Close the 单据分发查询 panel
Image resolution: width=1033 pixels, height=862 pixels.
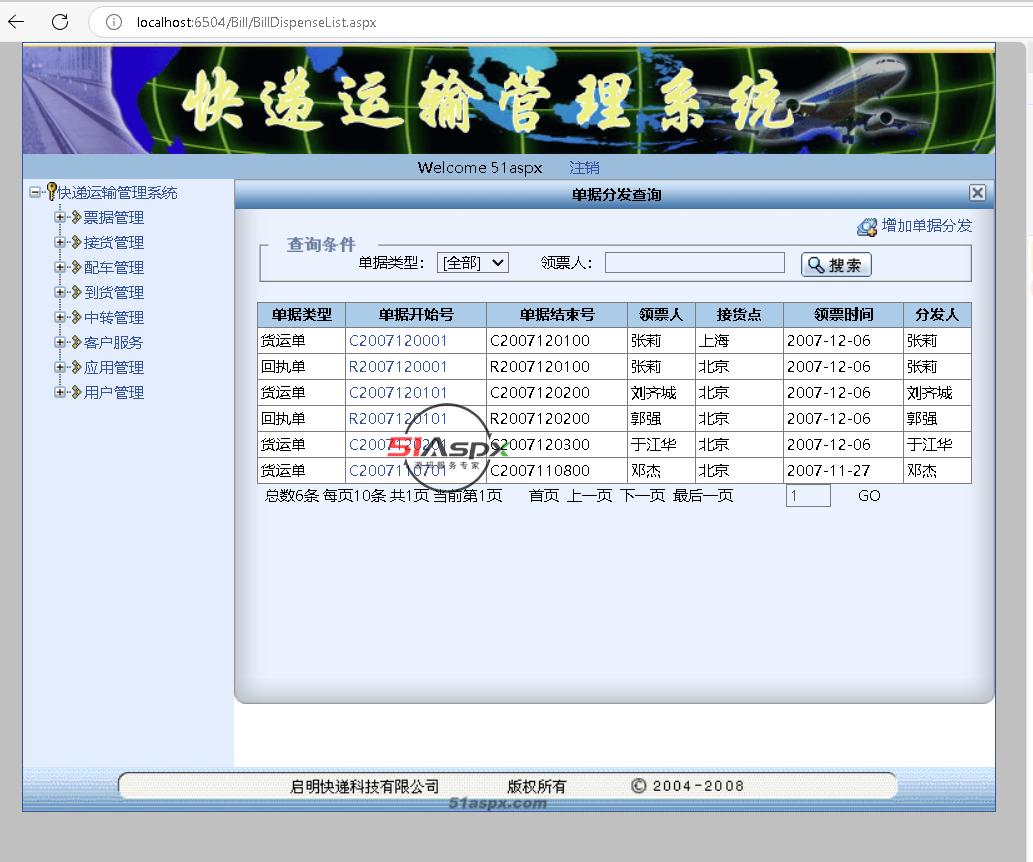click(977, 193)
